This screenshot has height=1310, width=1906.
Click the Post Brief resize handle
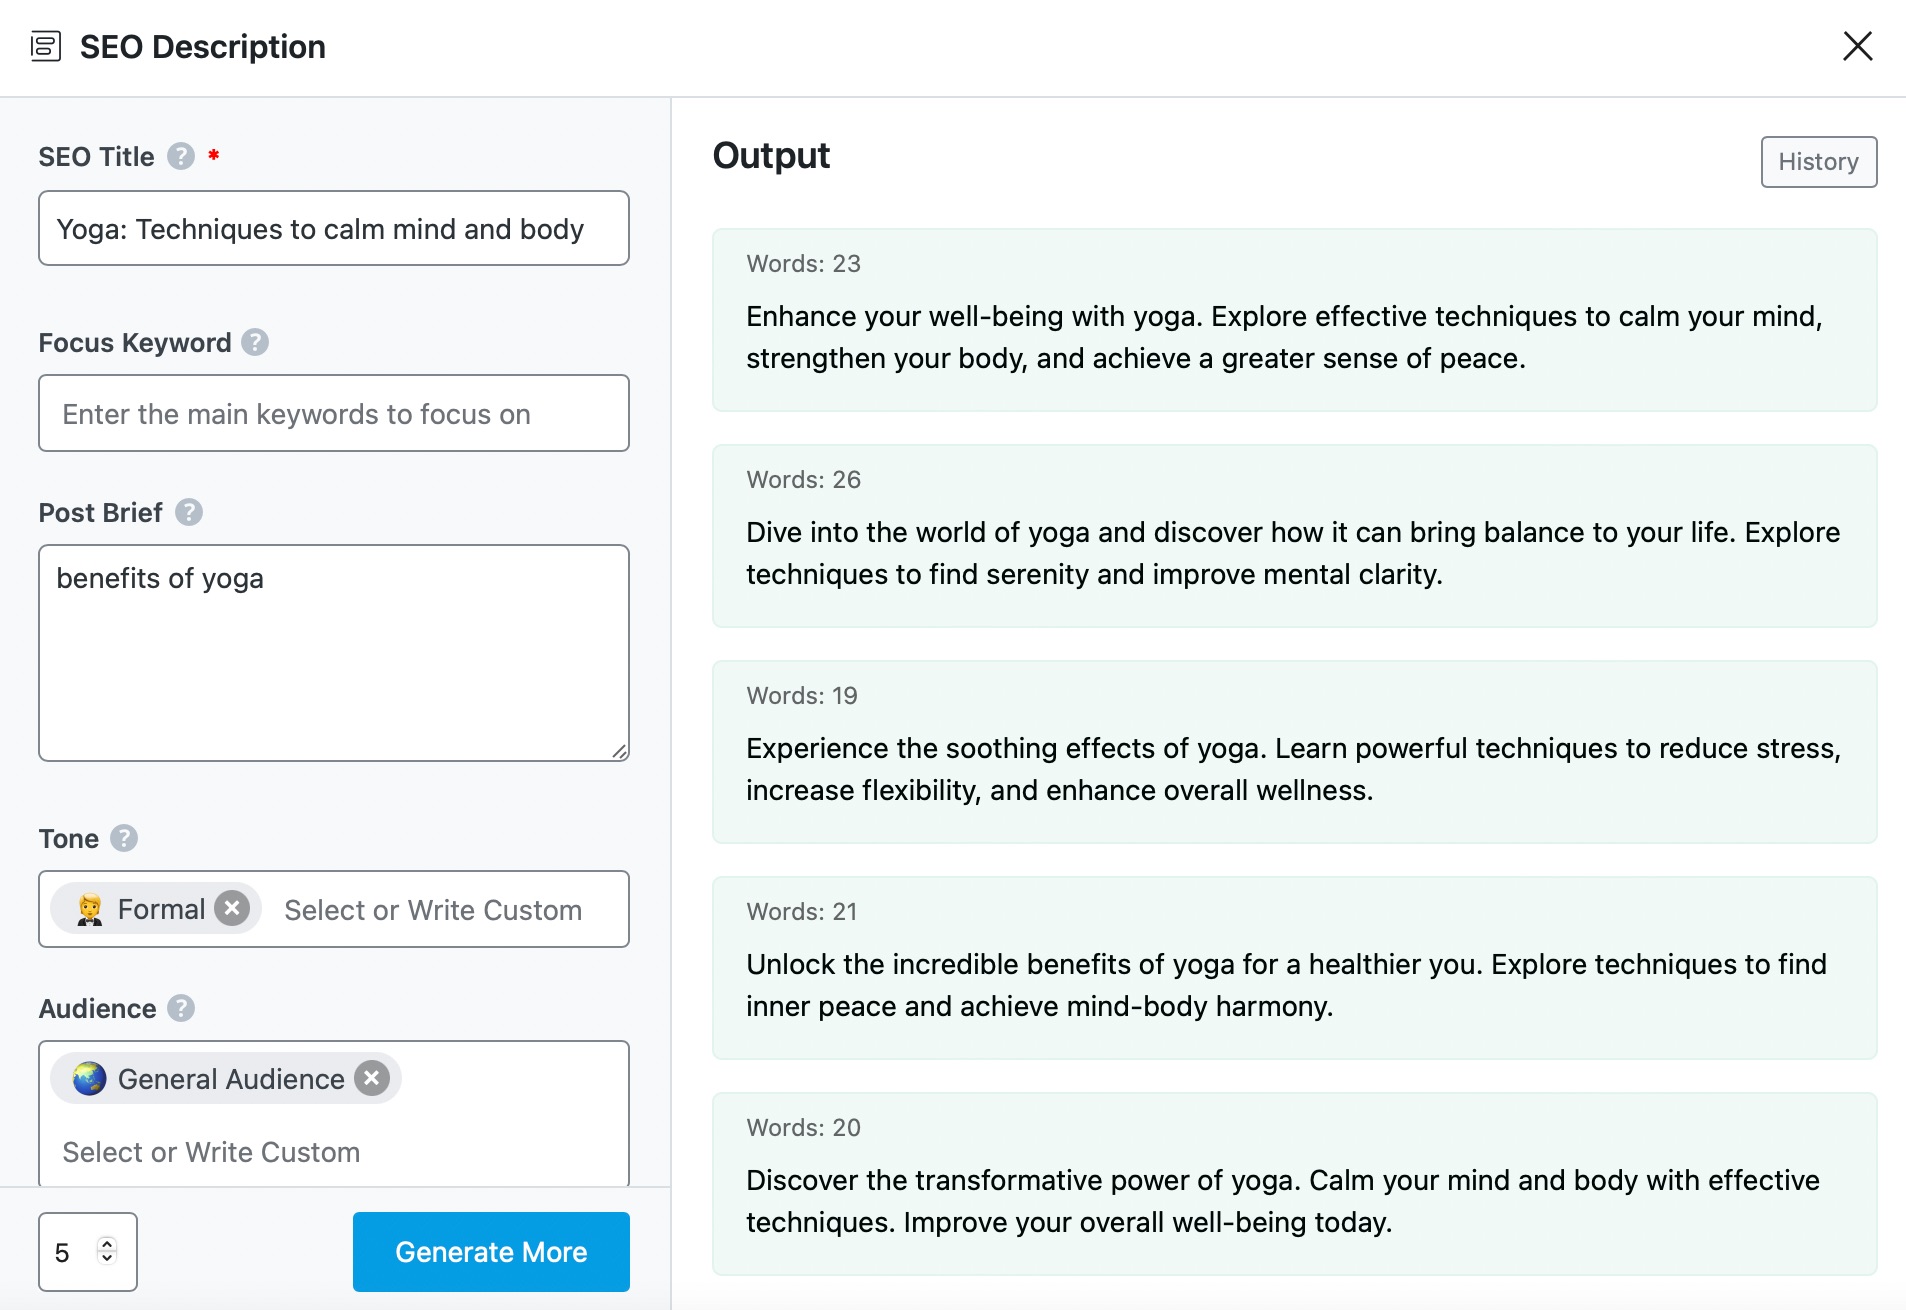pyautogui.click(x=620, y=752)
